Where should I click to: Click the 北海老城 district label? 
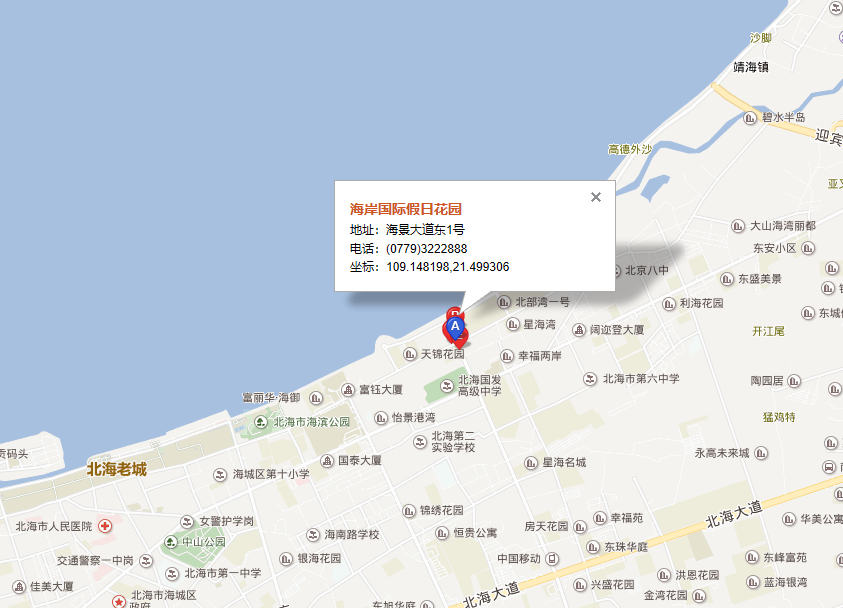coord(117,469)
